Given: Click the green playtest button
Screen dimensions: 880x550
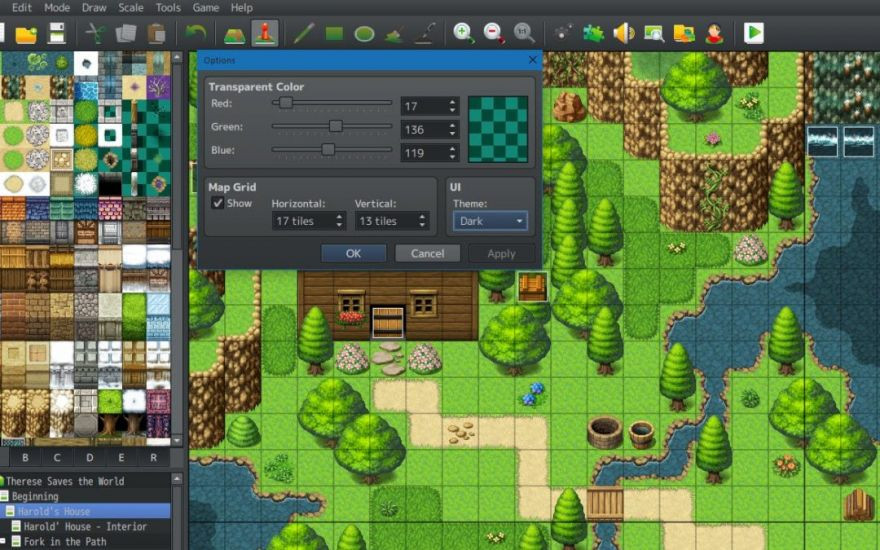Looking at the screenshot, I should 754,33.
